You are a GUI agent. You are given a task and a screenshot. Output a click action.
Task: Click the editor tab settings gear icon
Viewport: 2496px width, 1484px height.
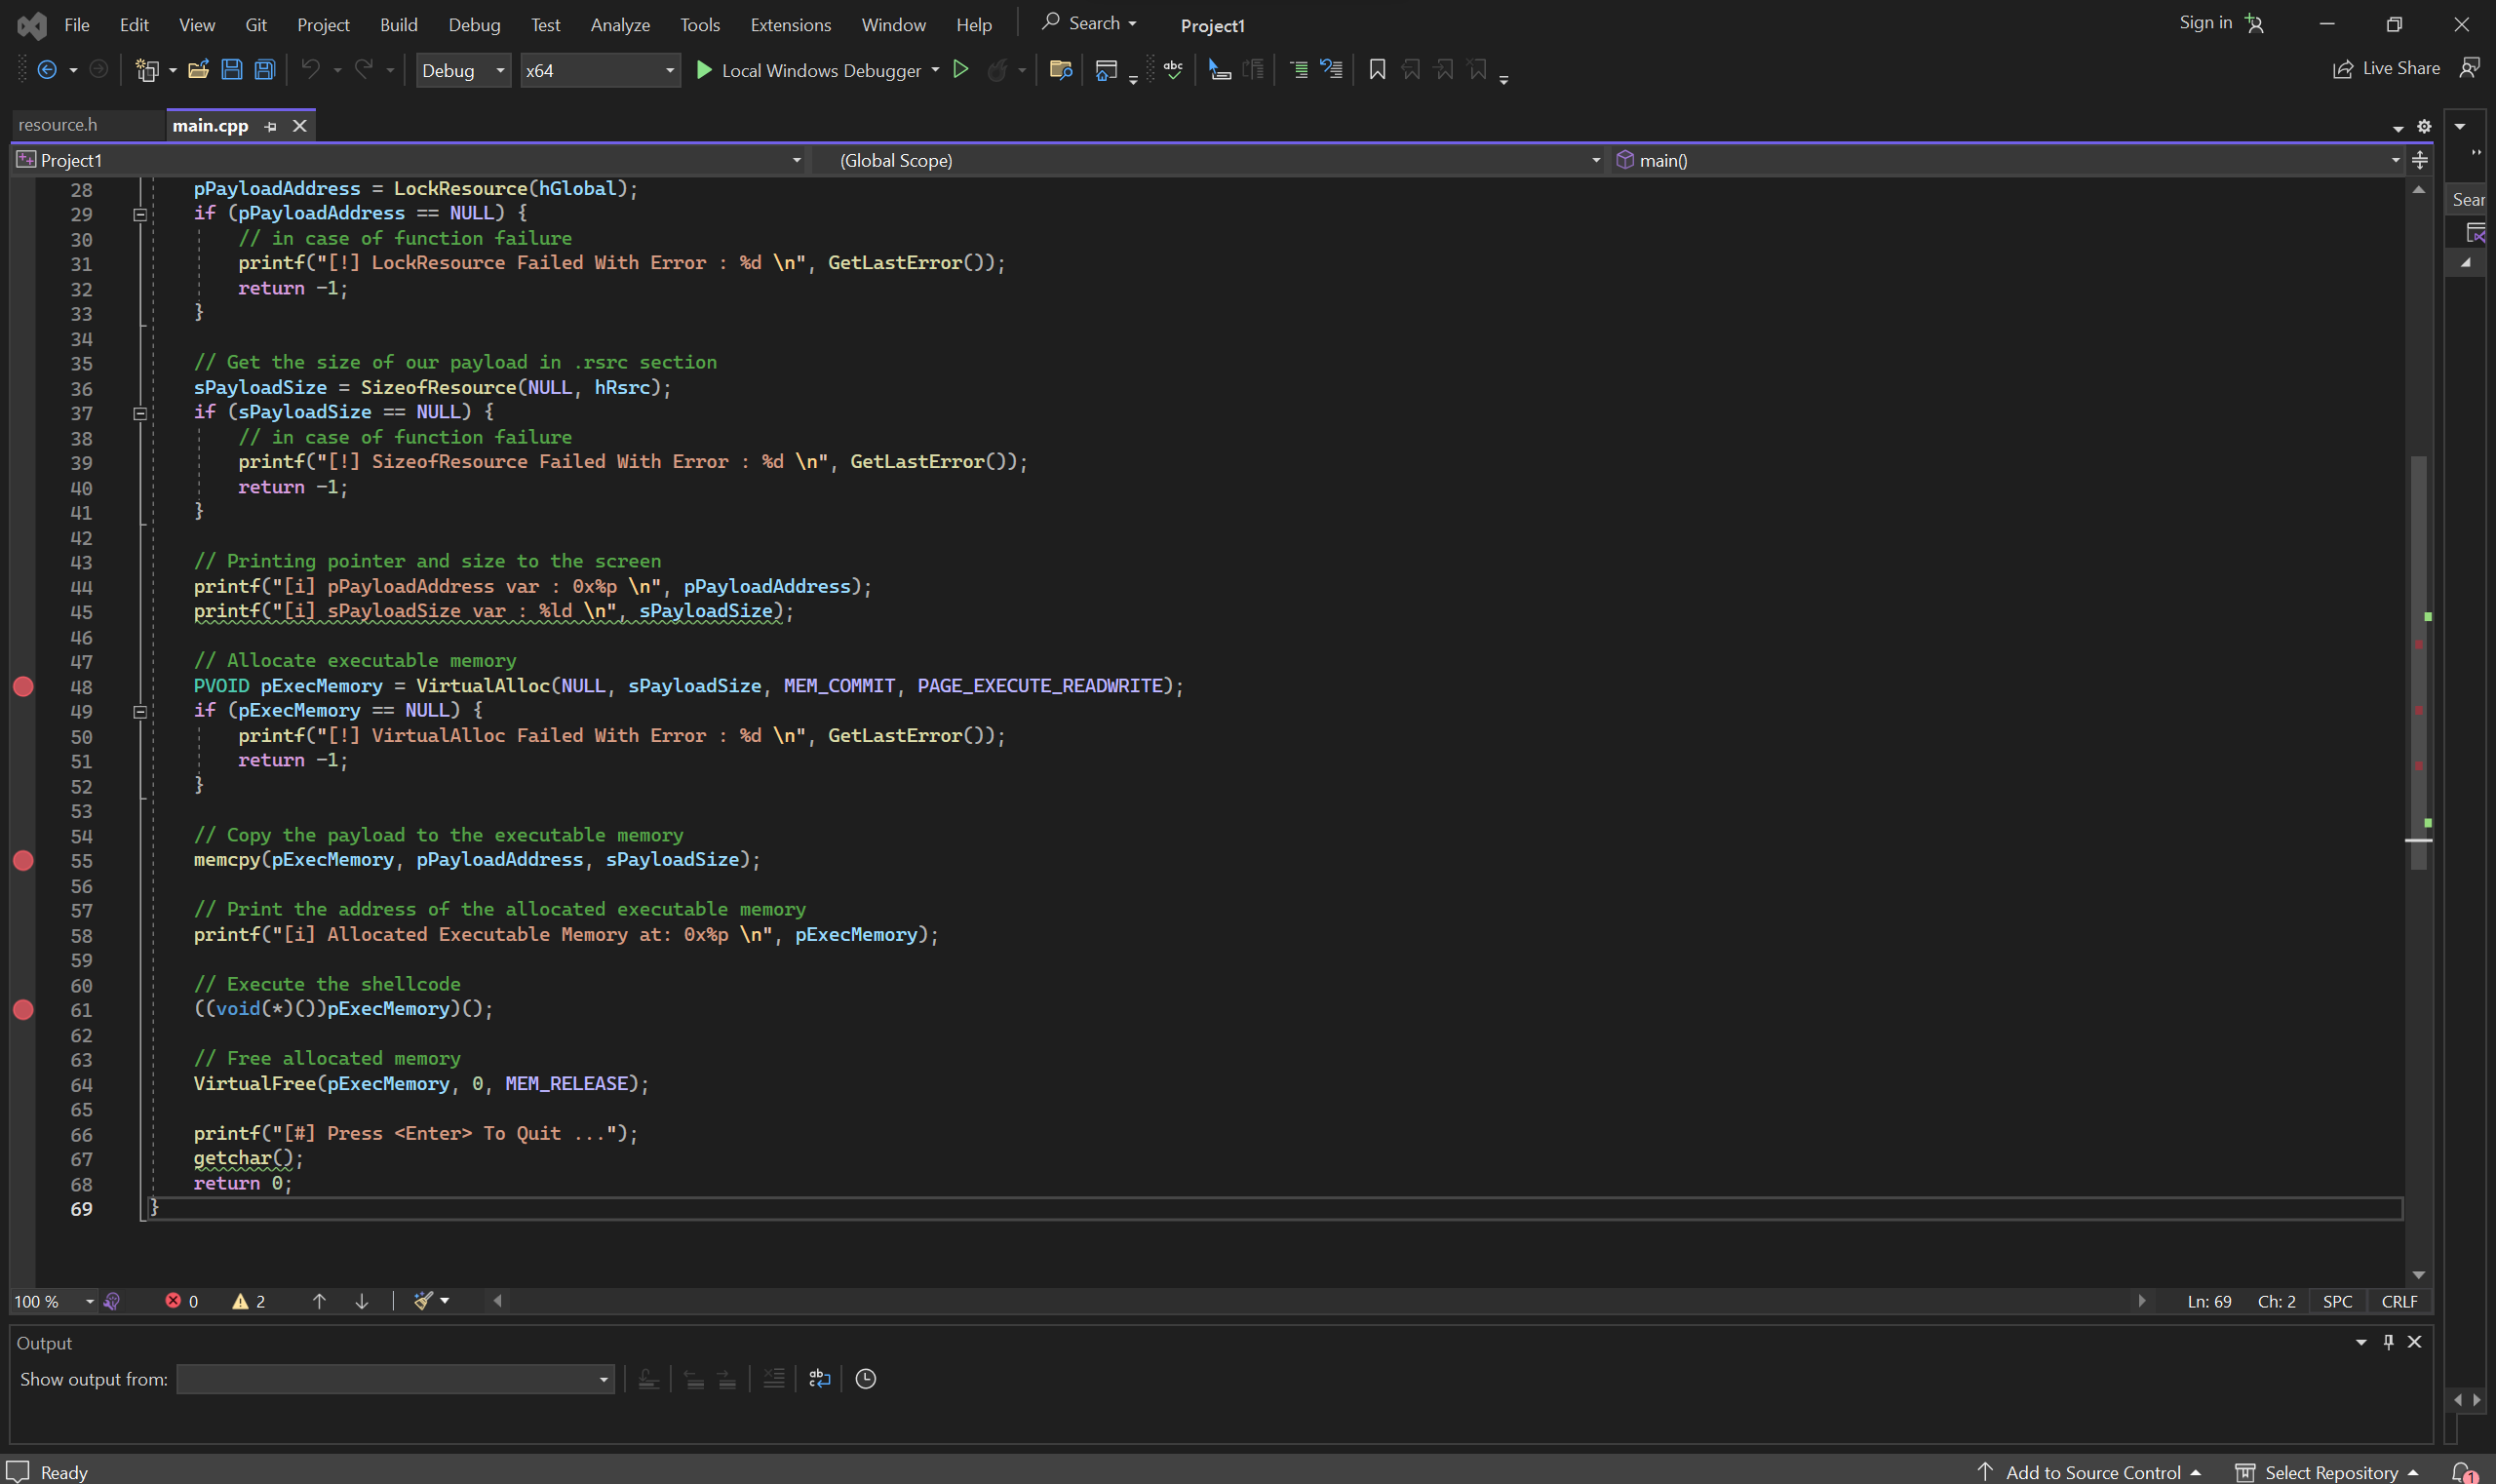2424,127
